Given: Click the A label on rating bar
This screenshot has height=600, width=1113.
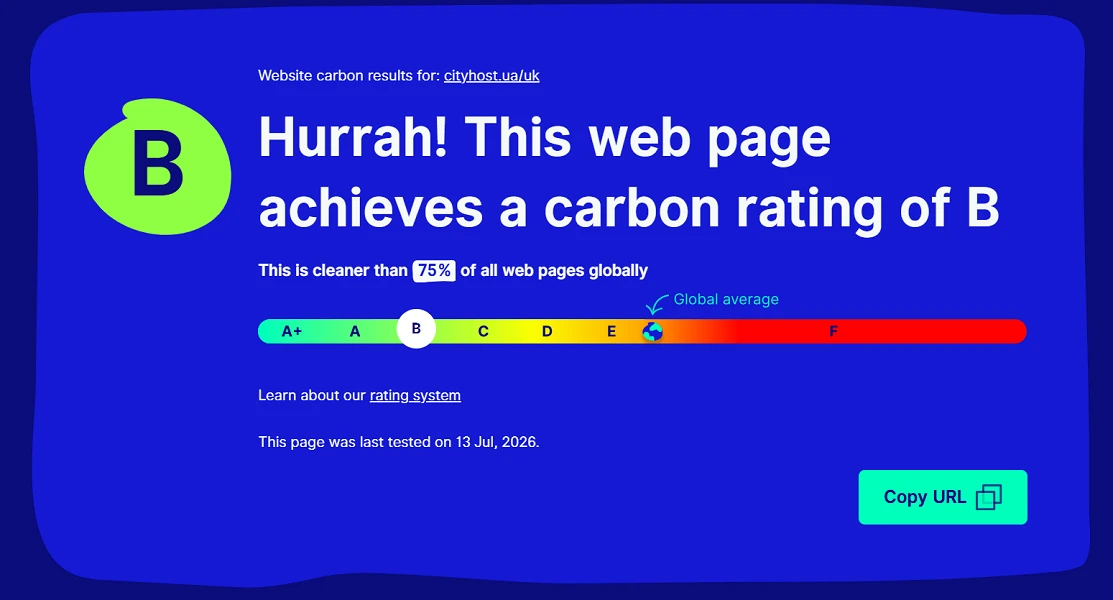Looking at the screenshot, I should (x=355, y=332).
